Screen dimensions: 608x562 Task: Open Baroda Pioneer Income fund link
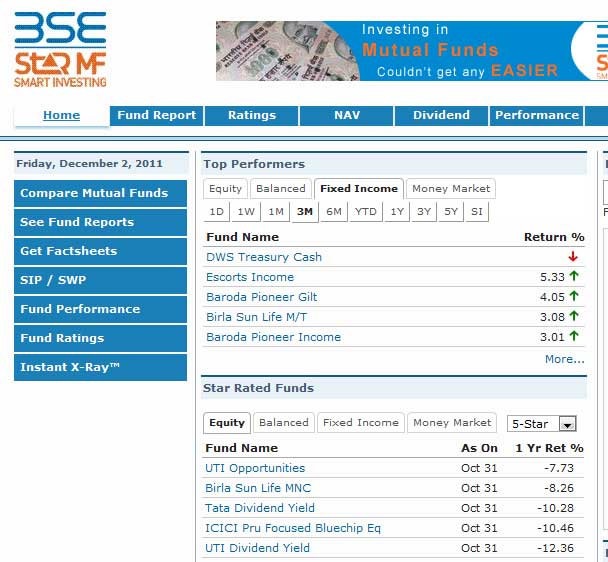(x=274, y=337)
